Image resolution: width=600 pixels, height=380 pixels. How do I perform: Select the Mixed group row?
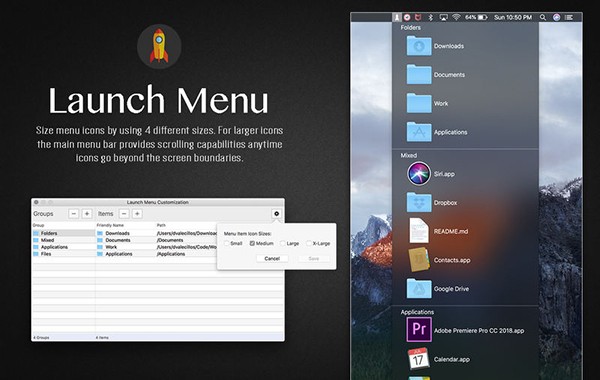[64, 240]
